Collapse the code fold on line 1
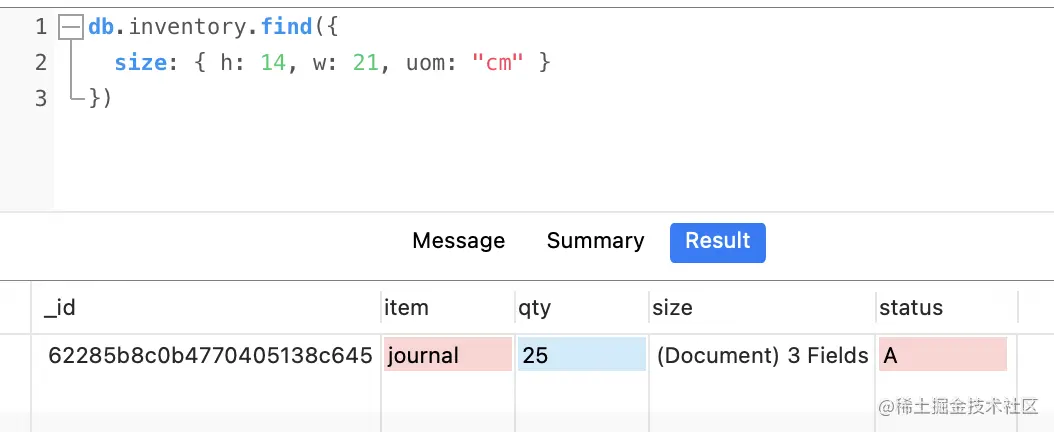This screenshot has width=1054, height=432. point(70,28)
